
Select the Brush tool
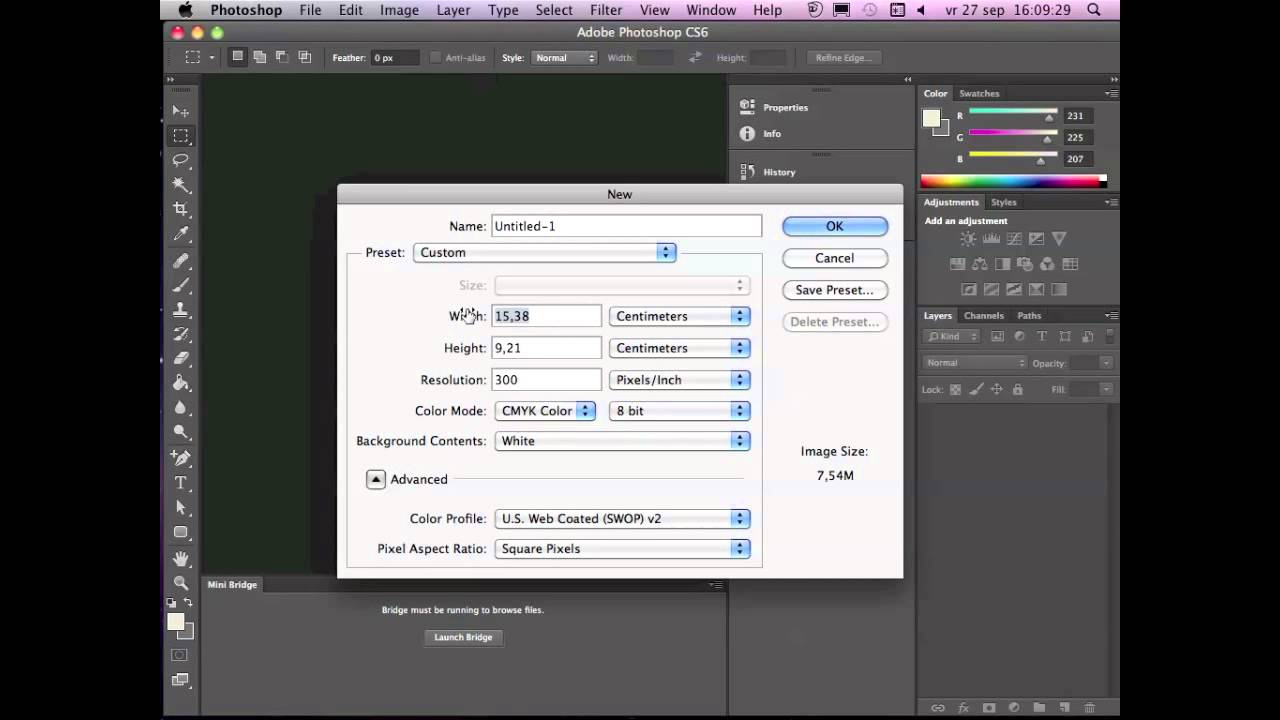(181, 285)
